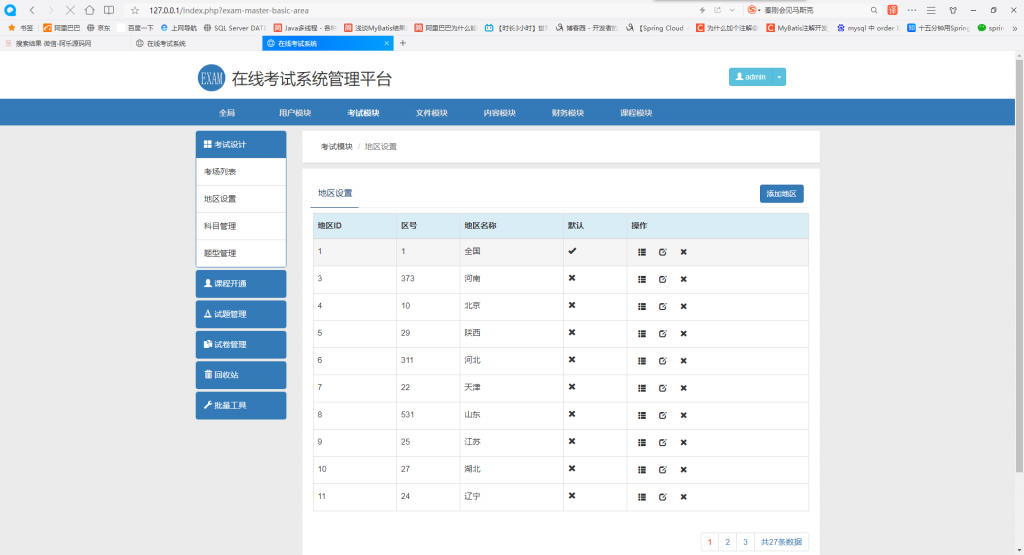The width and height of the screenshot is (1024, 555).
Task: Go to page 2
Action: point(728,542)
